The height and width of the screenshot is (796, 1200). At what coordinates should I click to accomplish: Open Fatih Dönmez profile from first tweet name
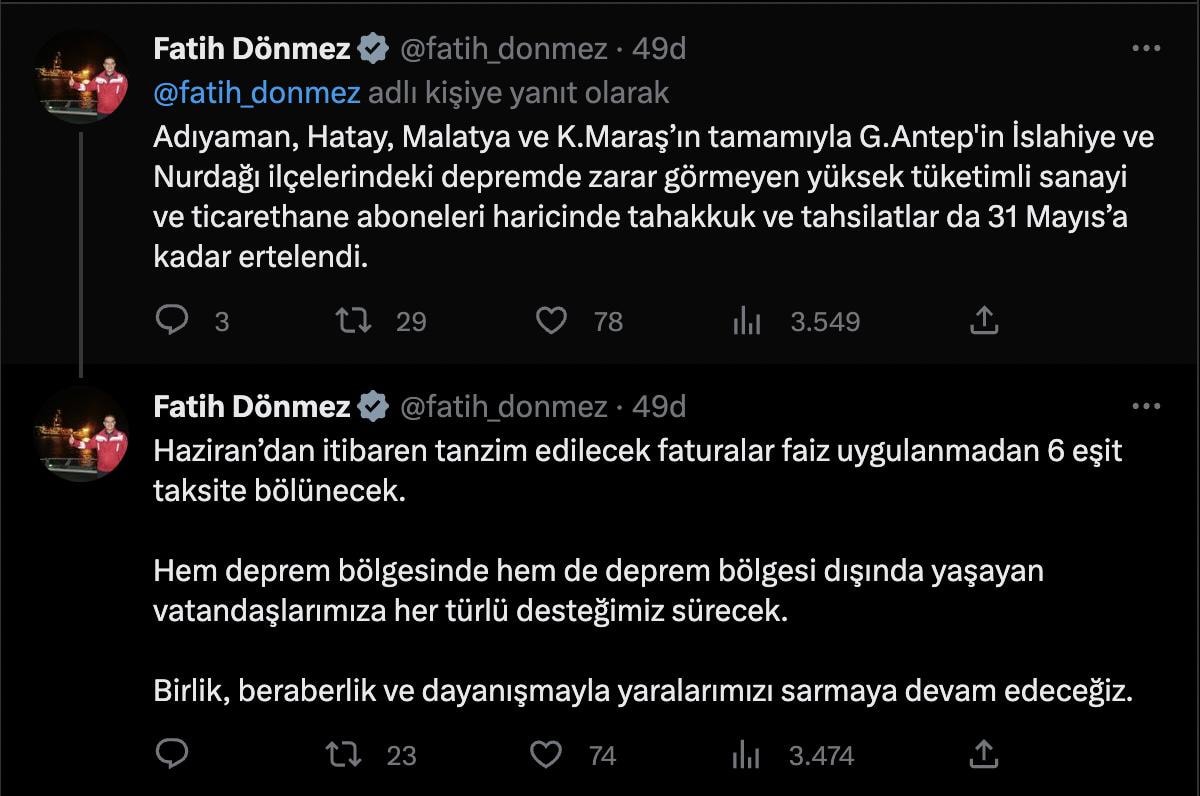[x=251, y=48]
